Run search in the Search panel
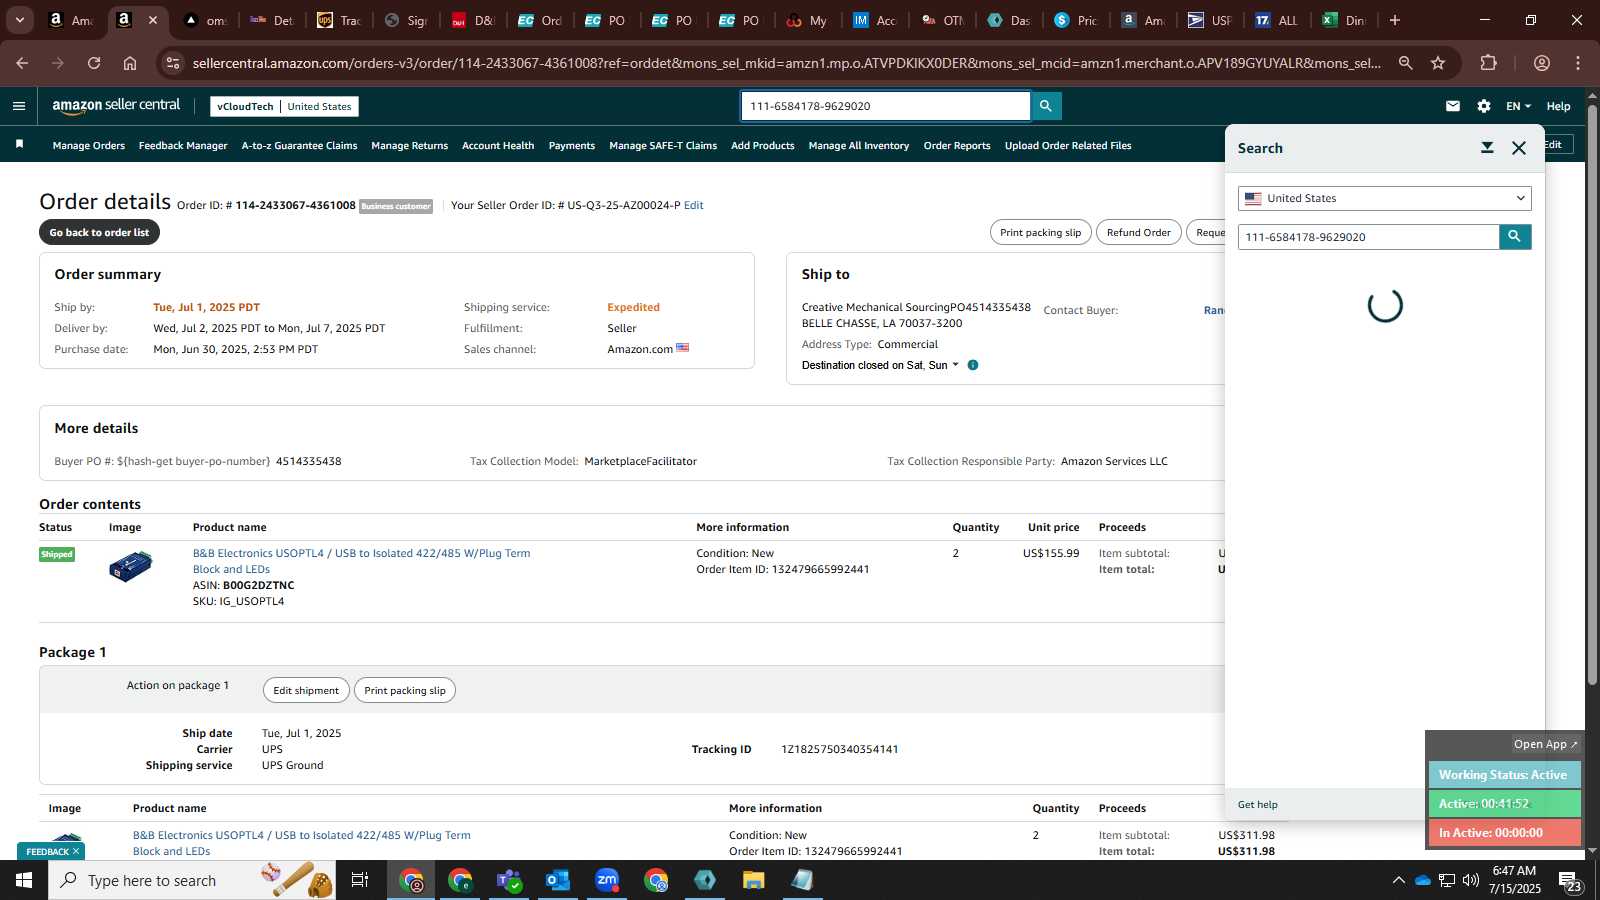Screen dimensions: 1600x900 point(1515,237)
